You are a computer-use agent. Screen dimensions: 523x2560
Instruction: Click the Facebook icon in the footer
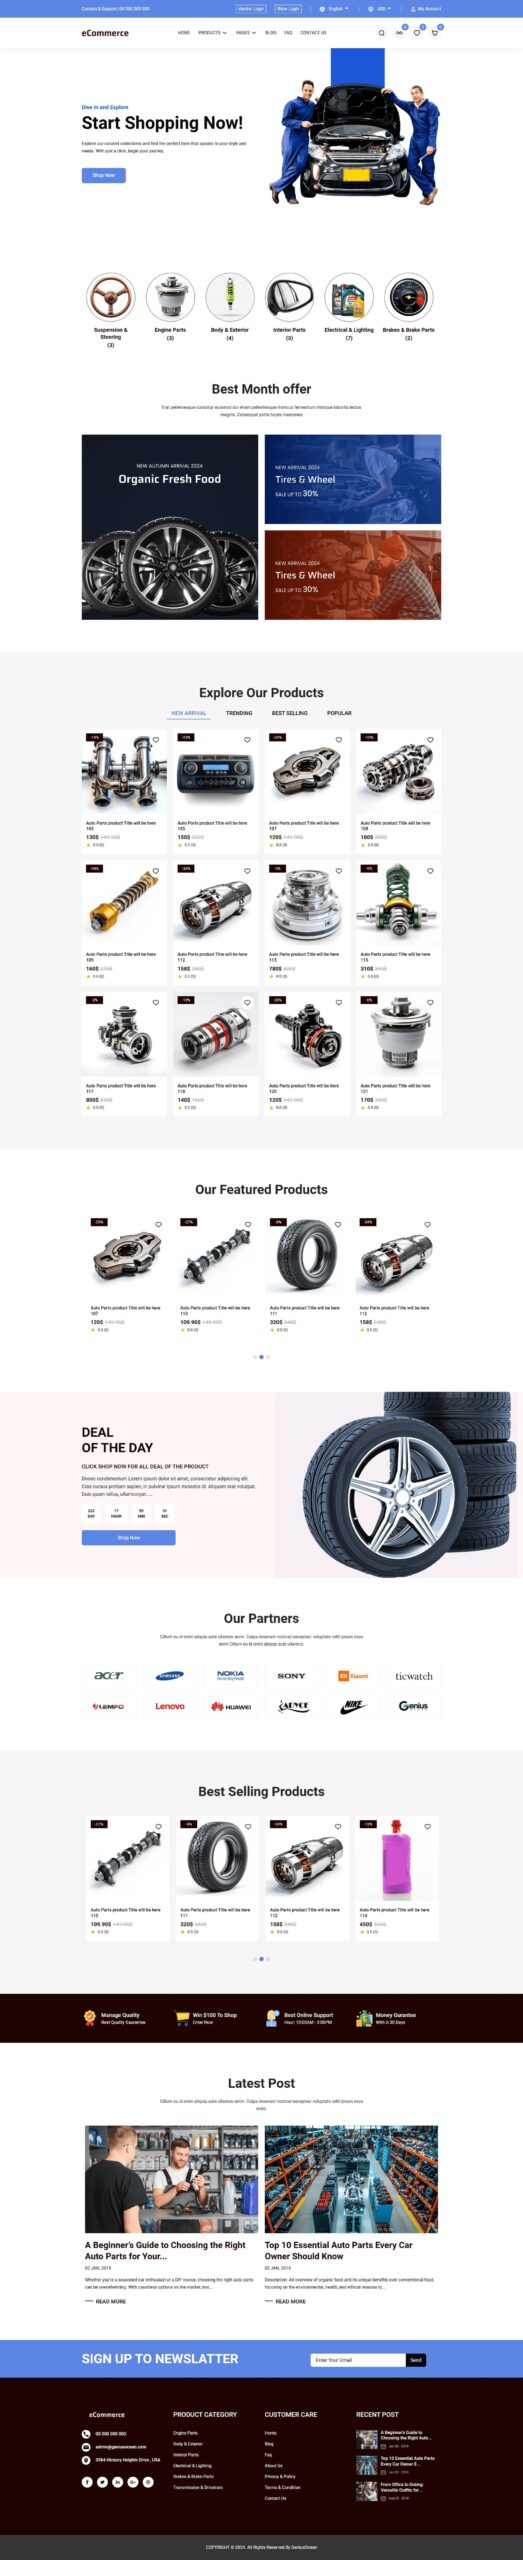[87, 2482]
